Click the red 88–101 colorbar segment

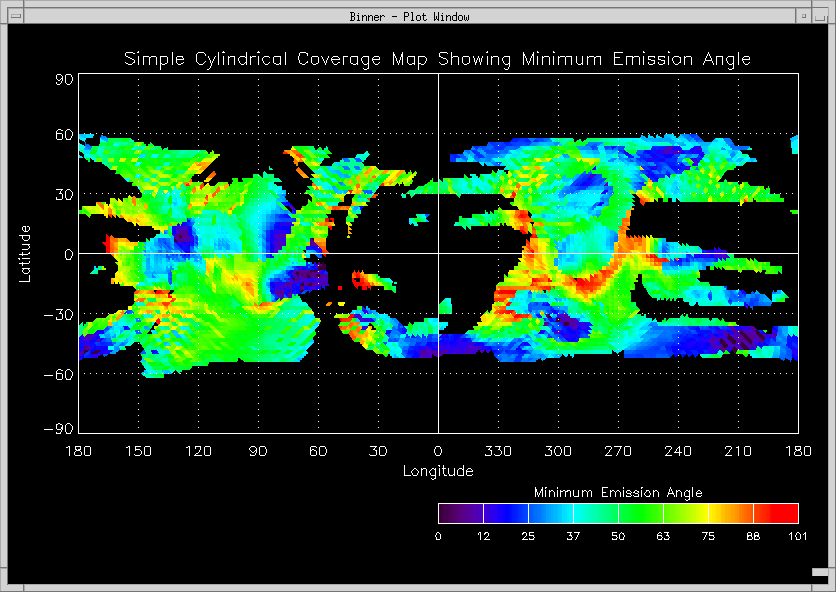(776, 514)
